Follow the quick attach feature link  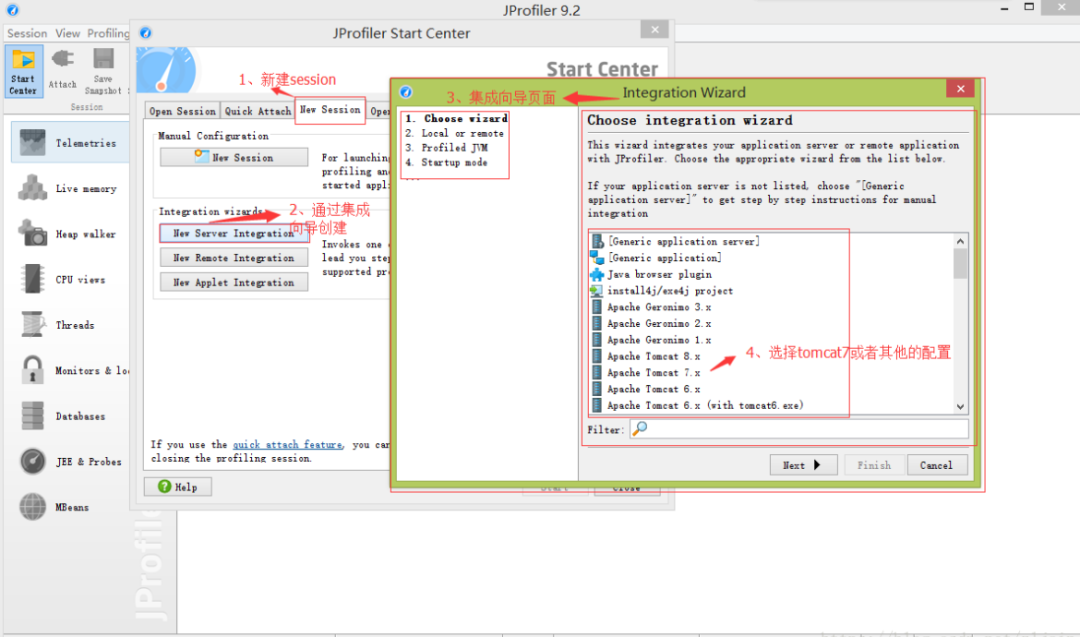click(x=287, y=445)
